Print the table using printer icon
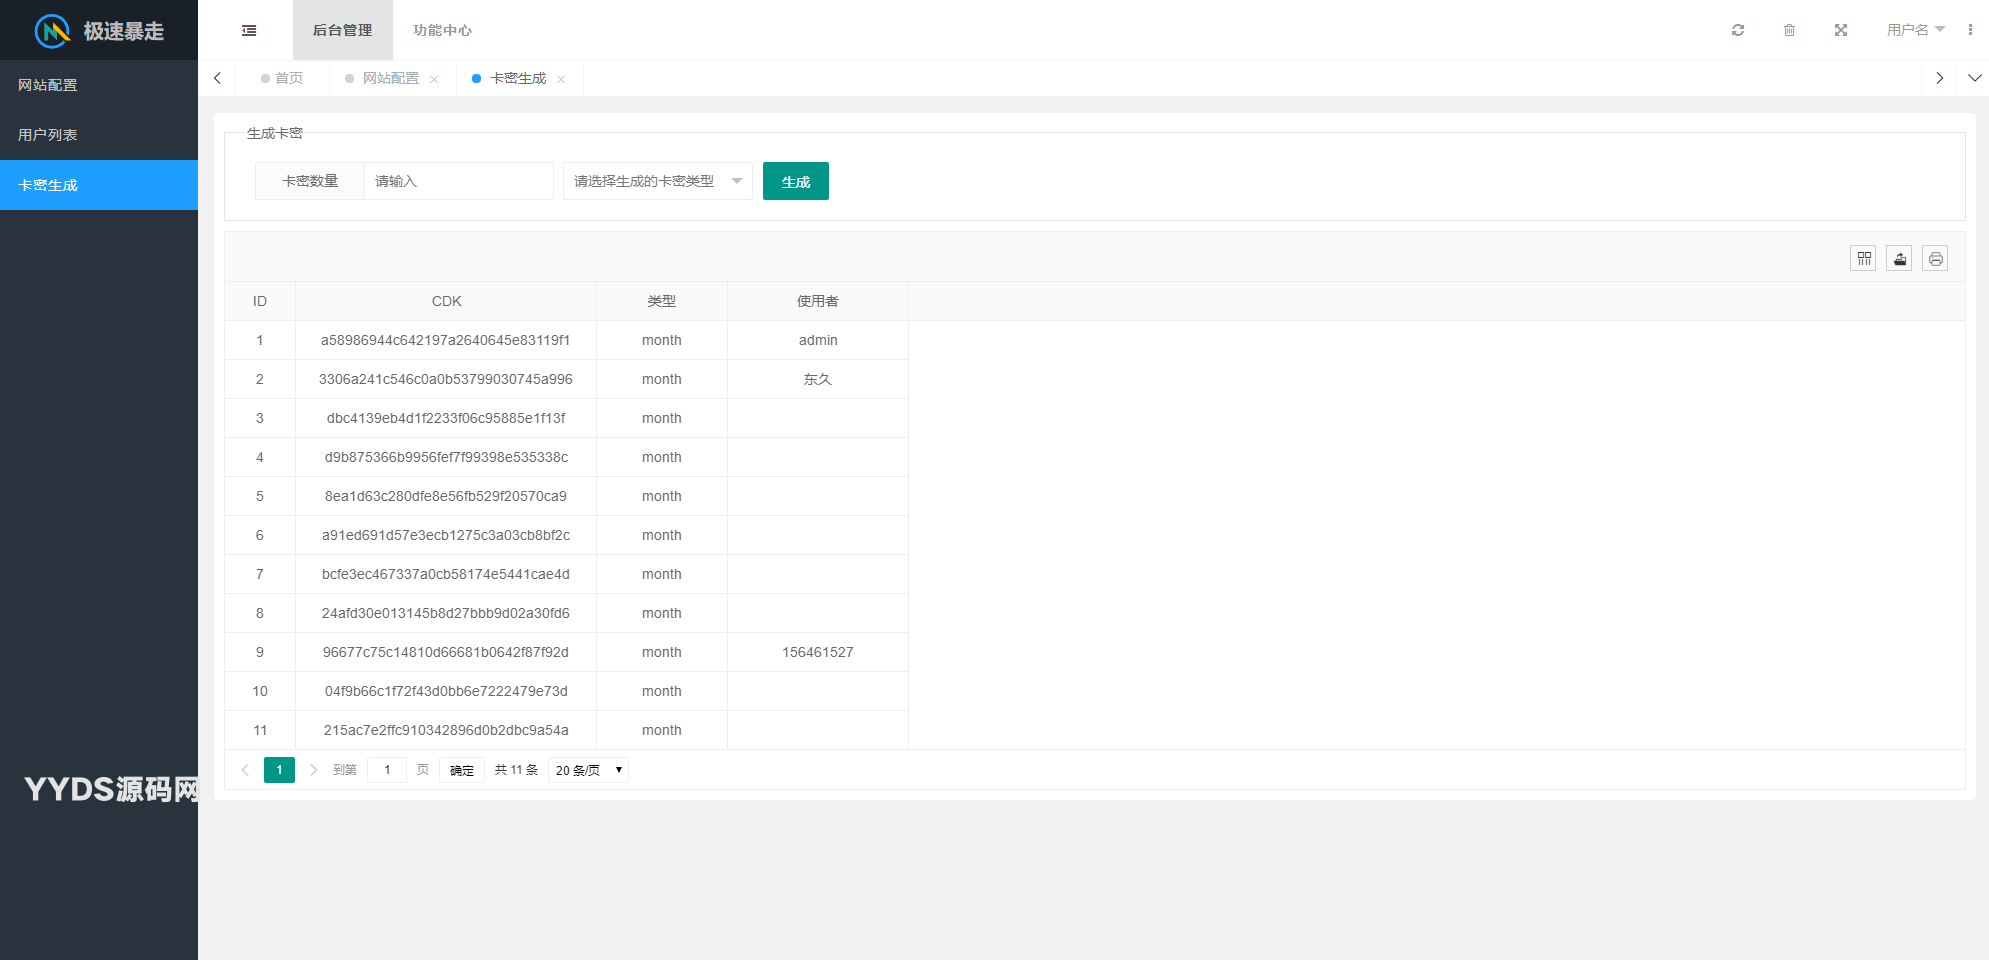The height and width of the screenshot is (960, 1989). point(1935,259)
